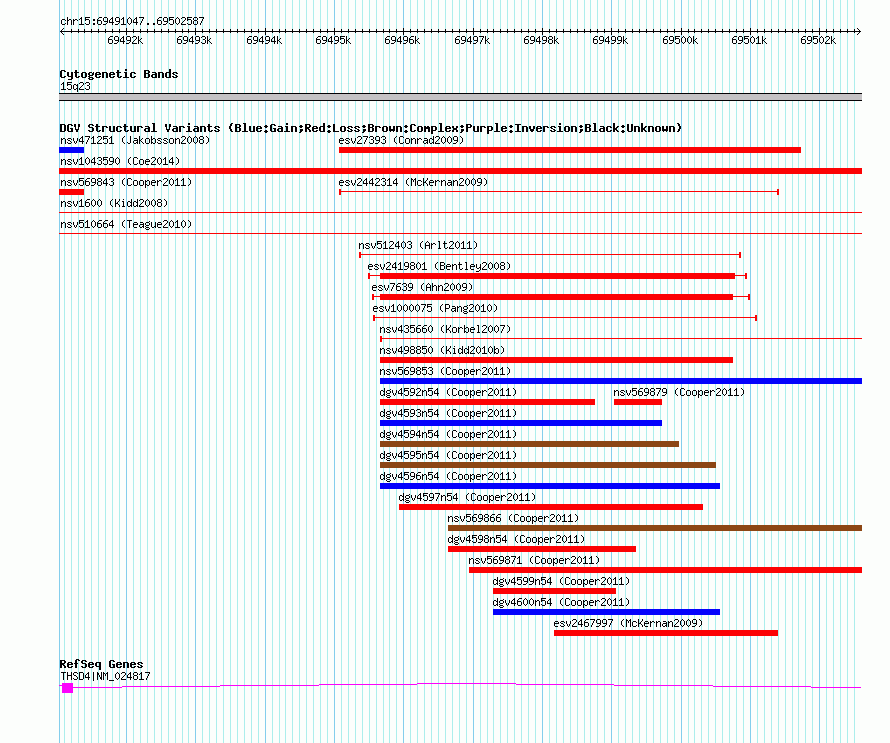Open the nsv1043590 (Coe2014) variant label
Image resolution: width=890 pixels, height=743 pixels.
point(120,161)
